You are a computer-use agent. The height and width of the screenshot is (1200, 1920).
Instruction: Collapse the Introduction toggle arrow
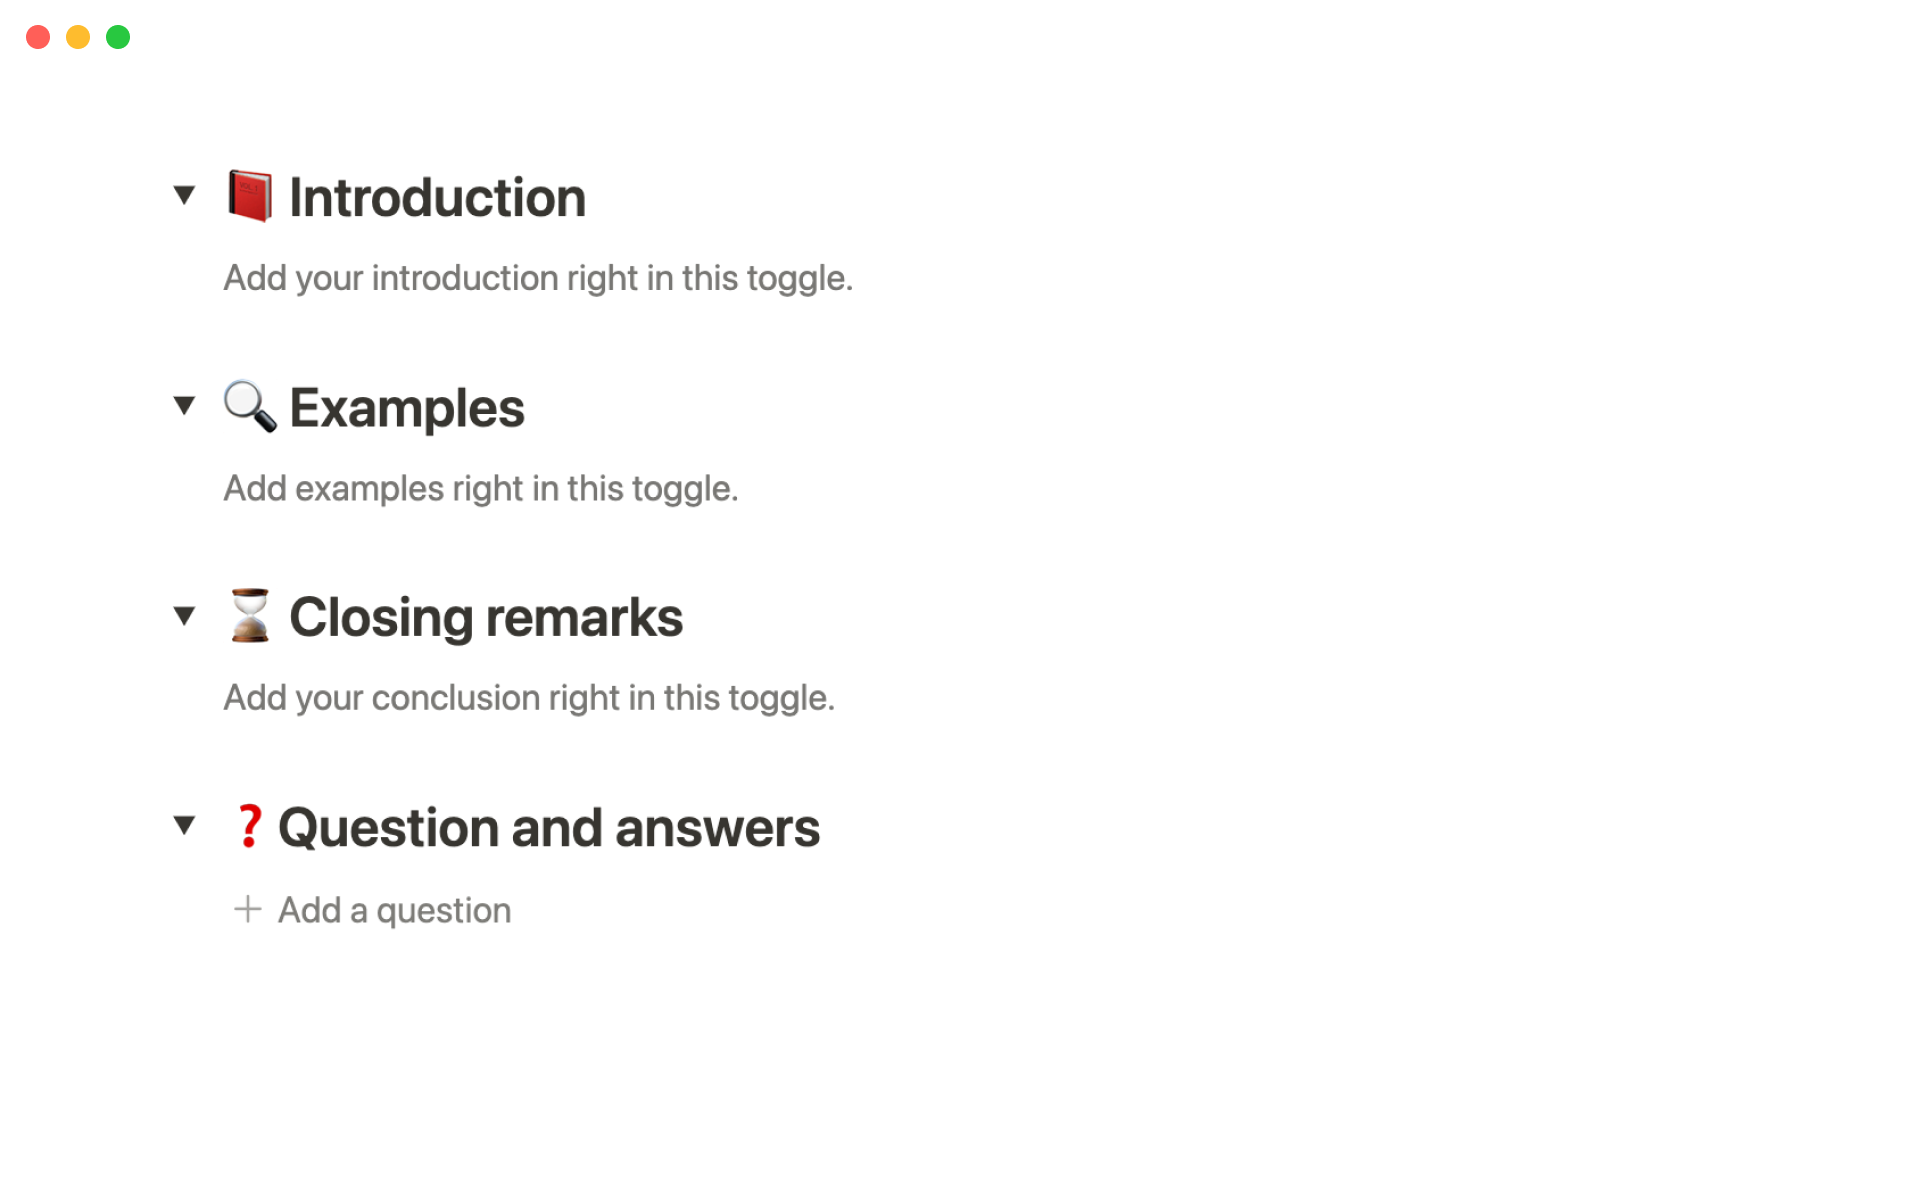(x=184, y=195)
